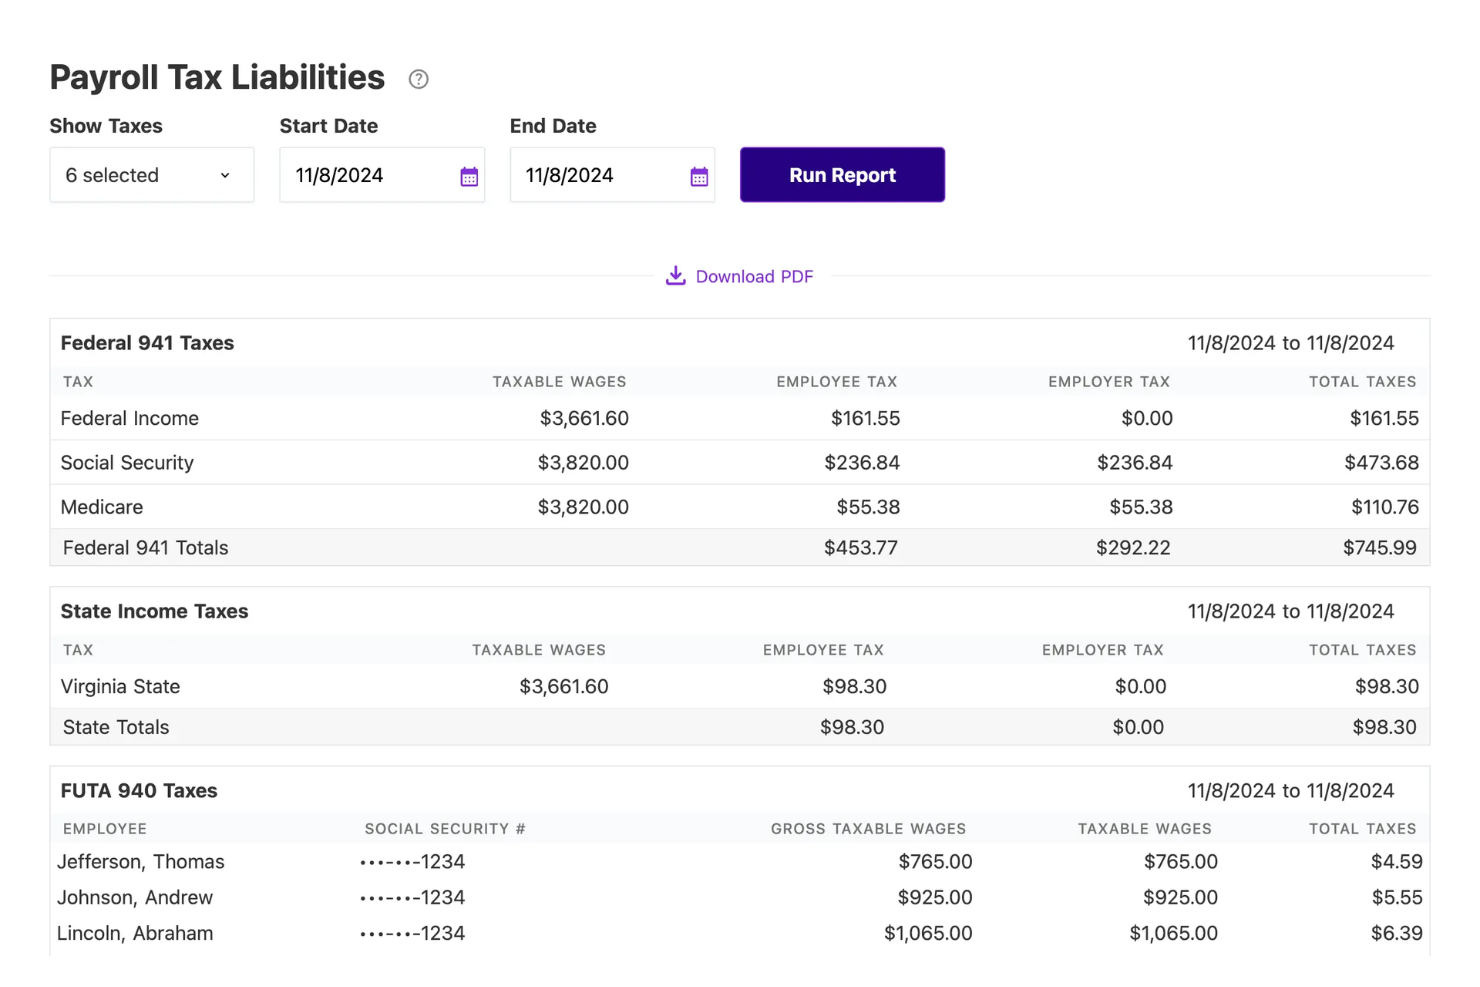Open the End Date calendar picker icon

click(699, 175)
